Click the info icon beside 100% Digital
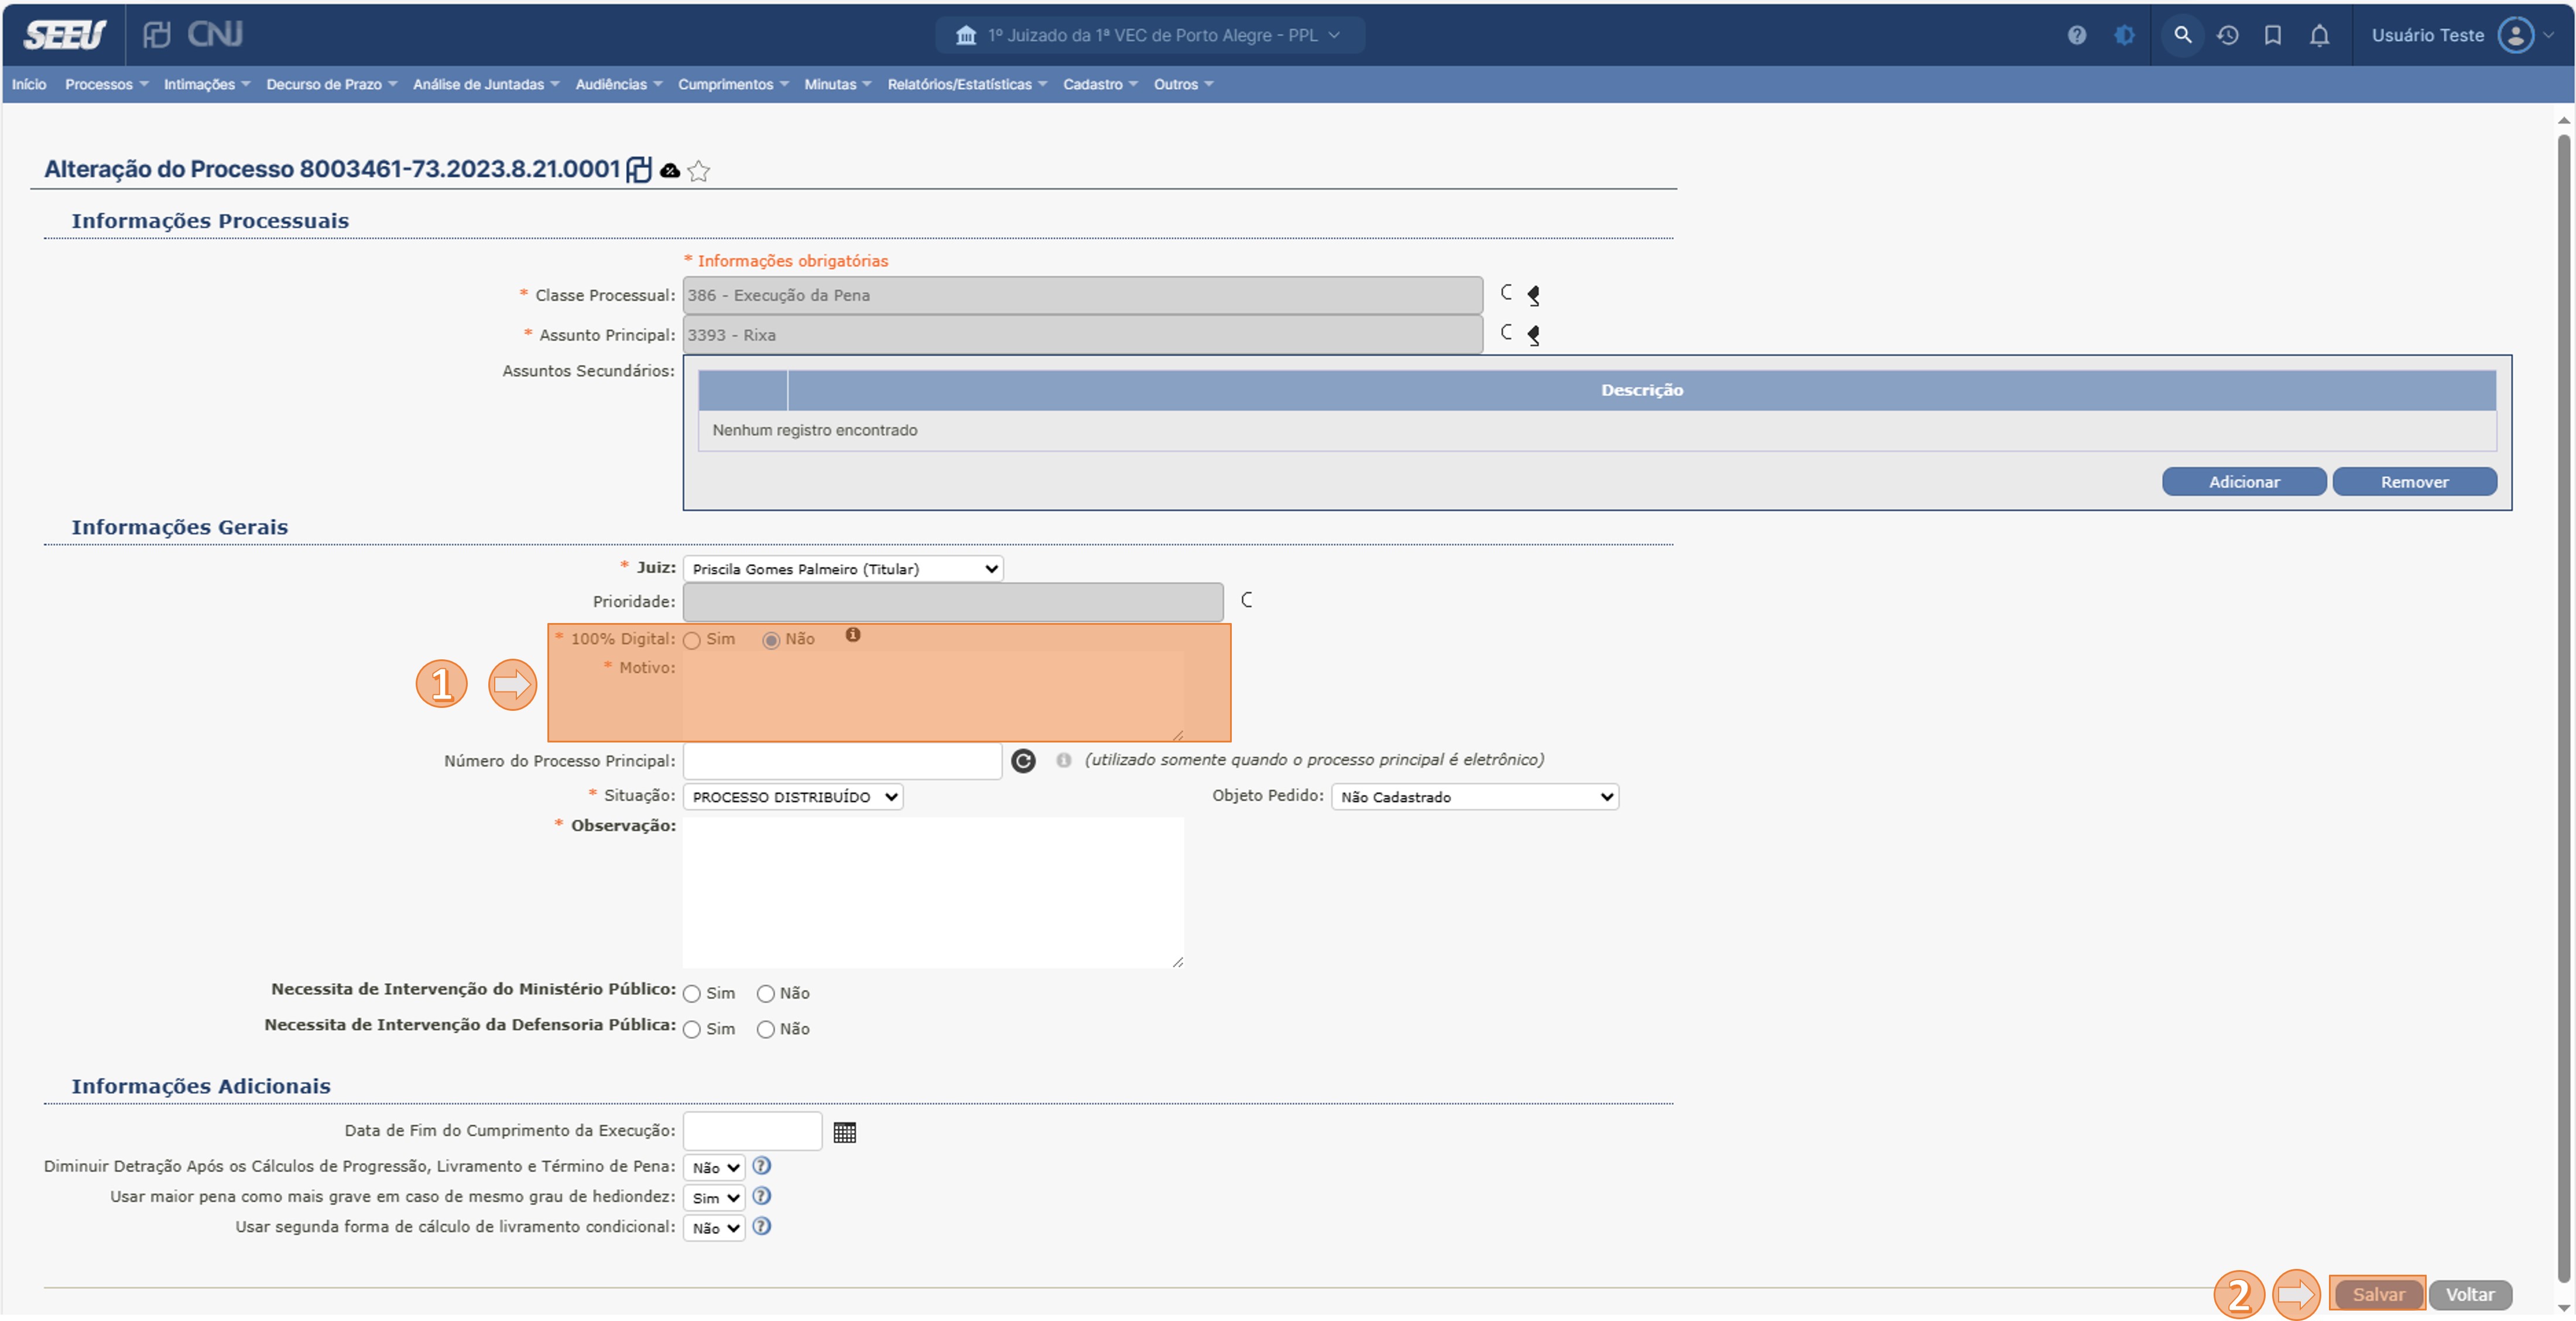 (853, 635)
